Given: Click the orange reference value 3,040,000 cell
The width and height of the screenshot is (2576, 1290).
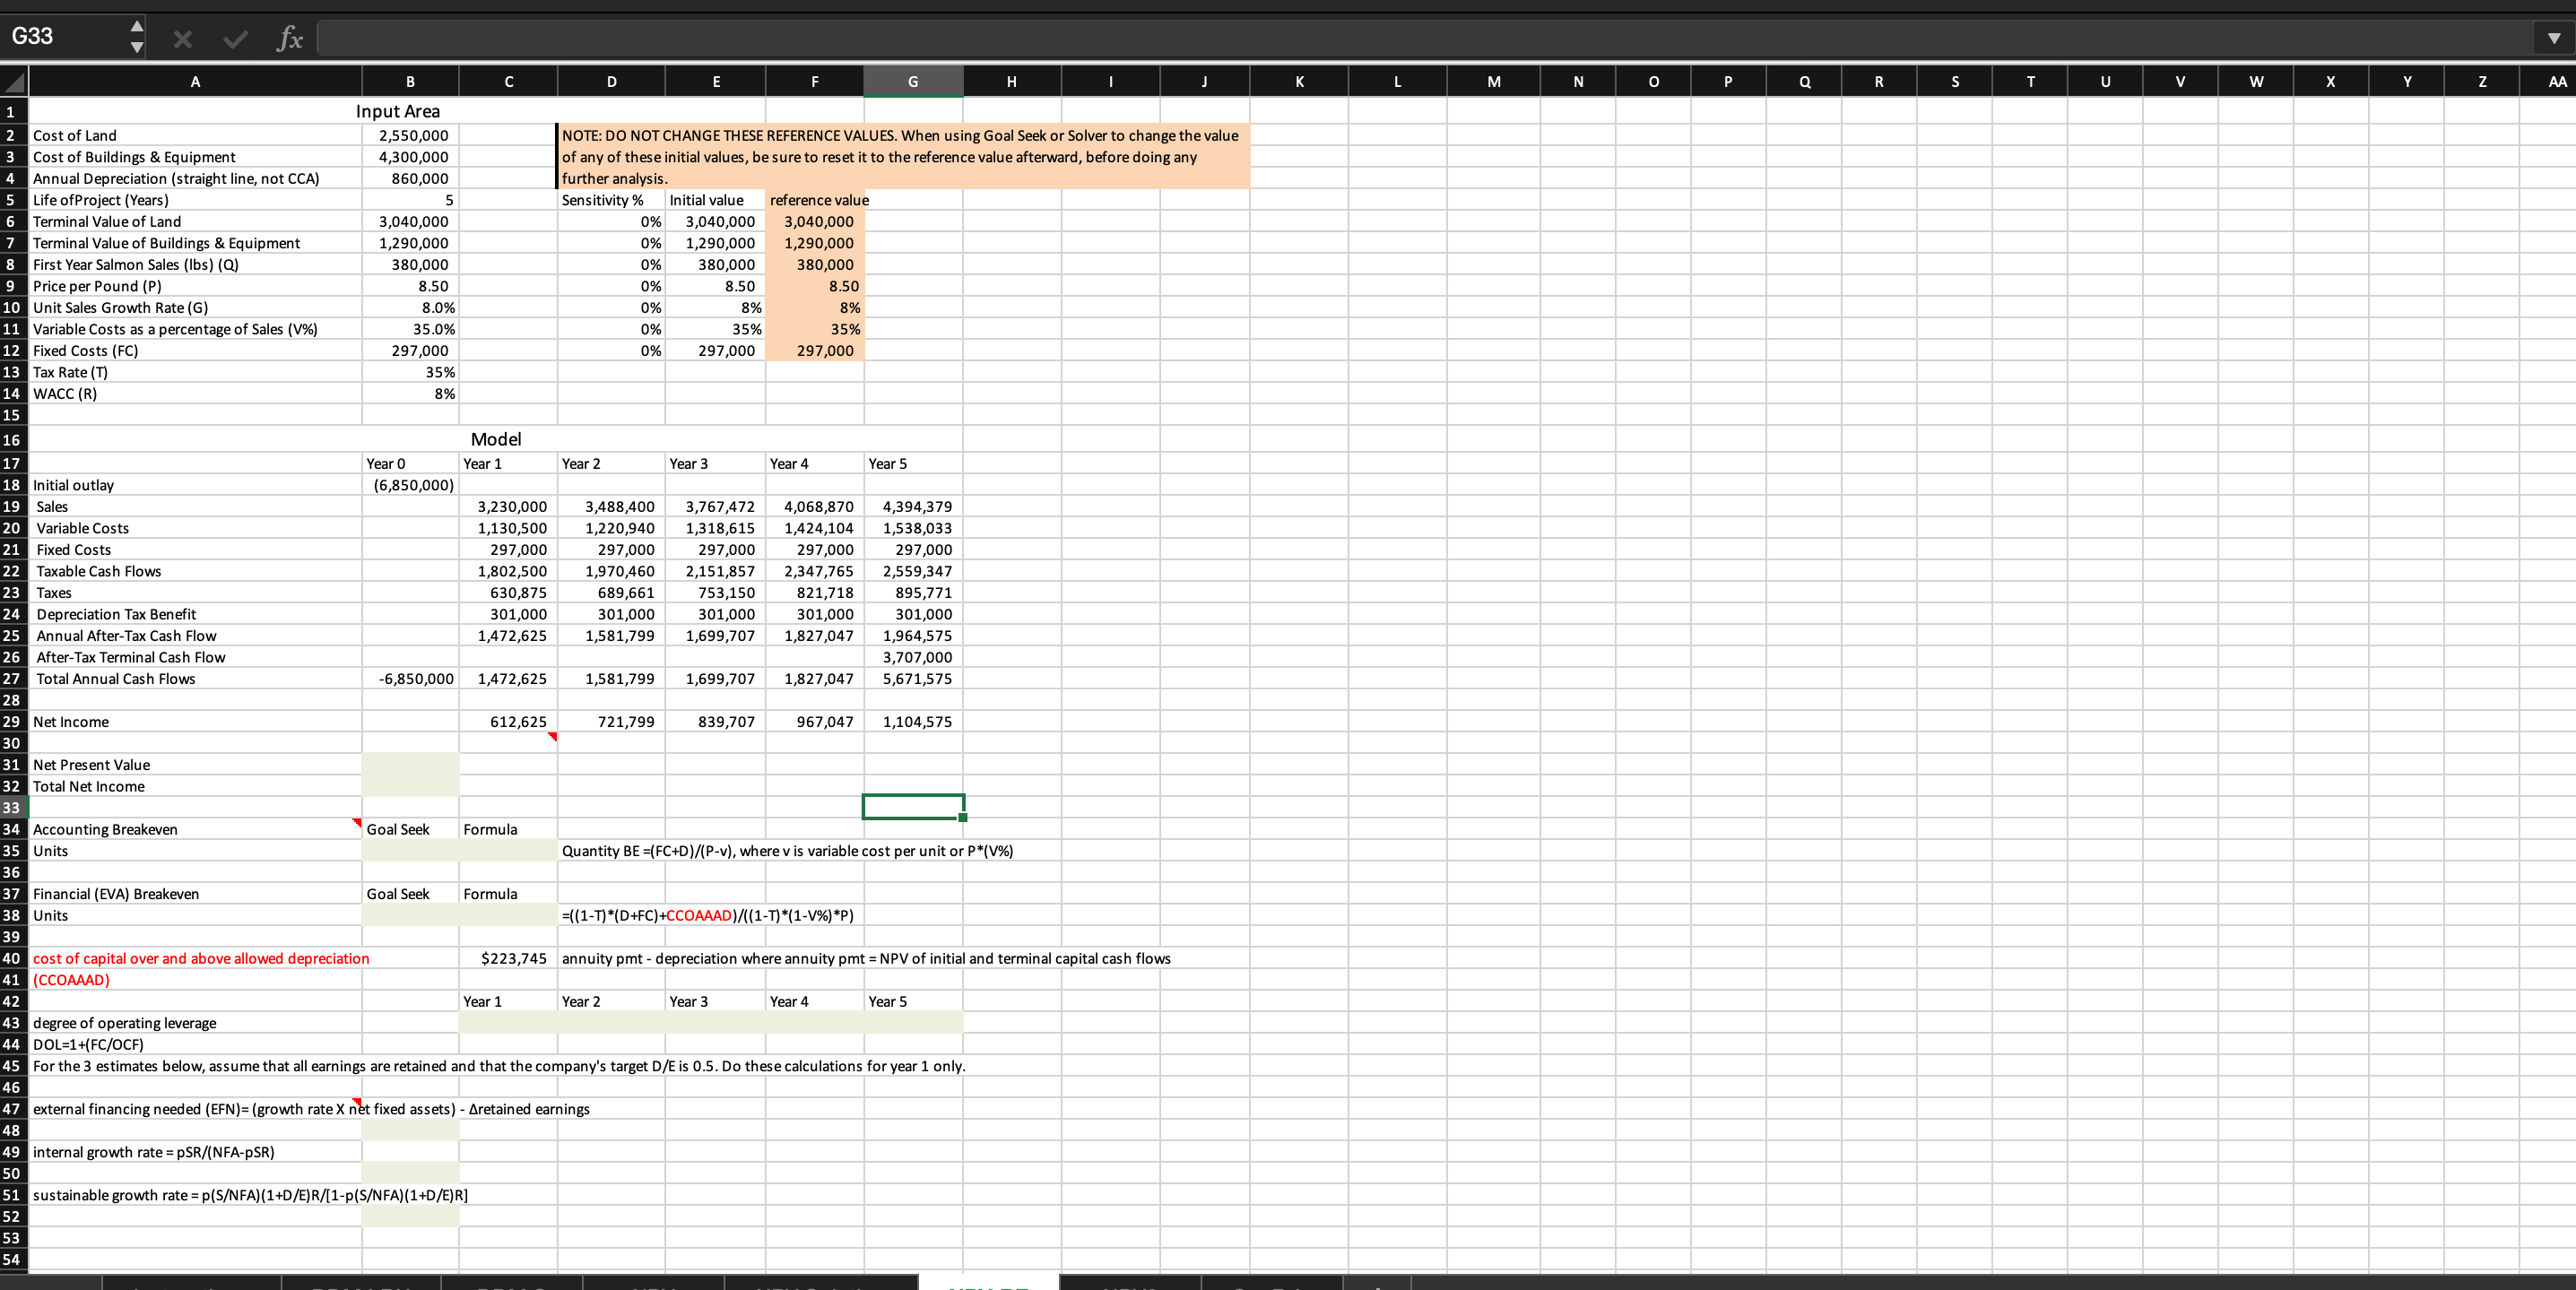Looking at the screenshot, I should tap(815, 222).
